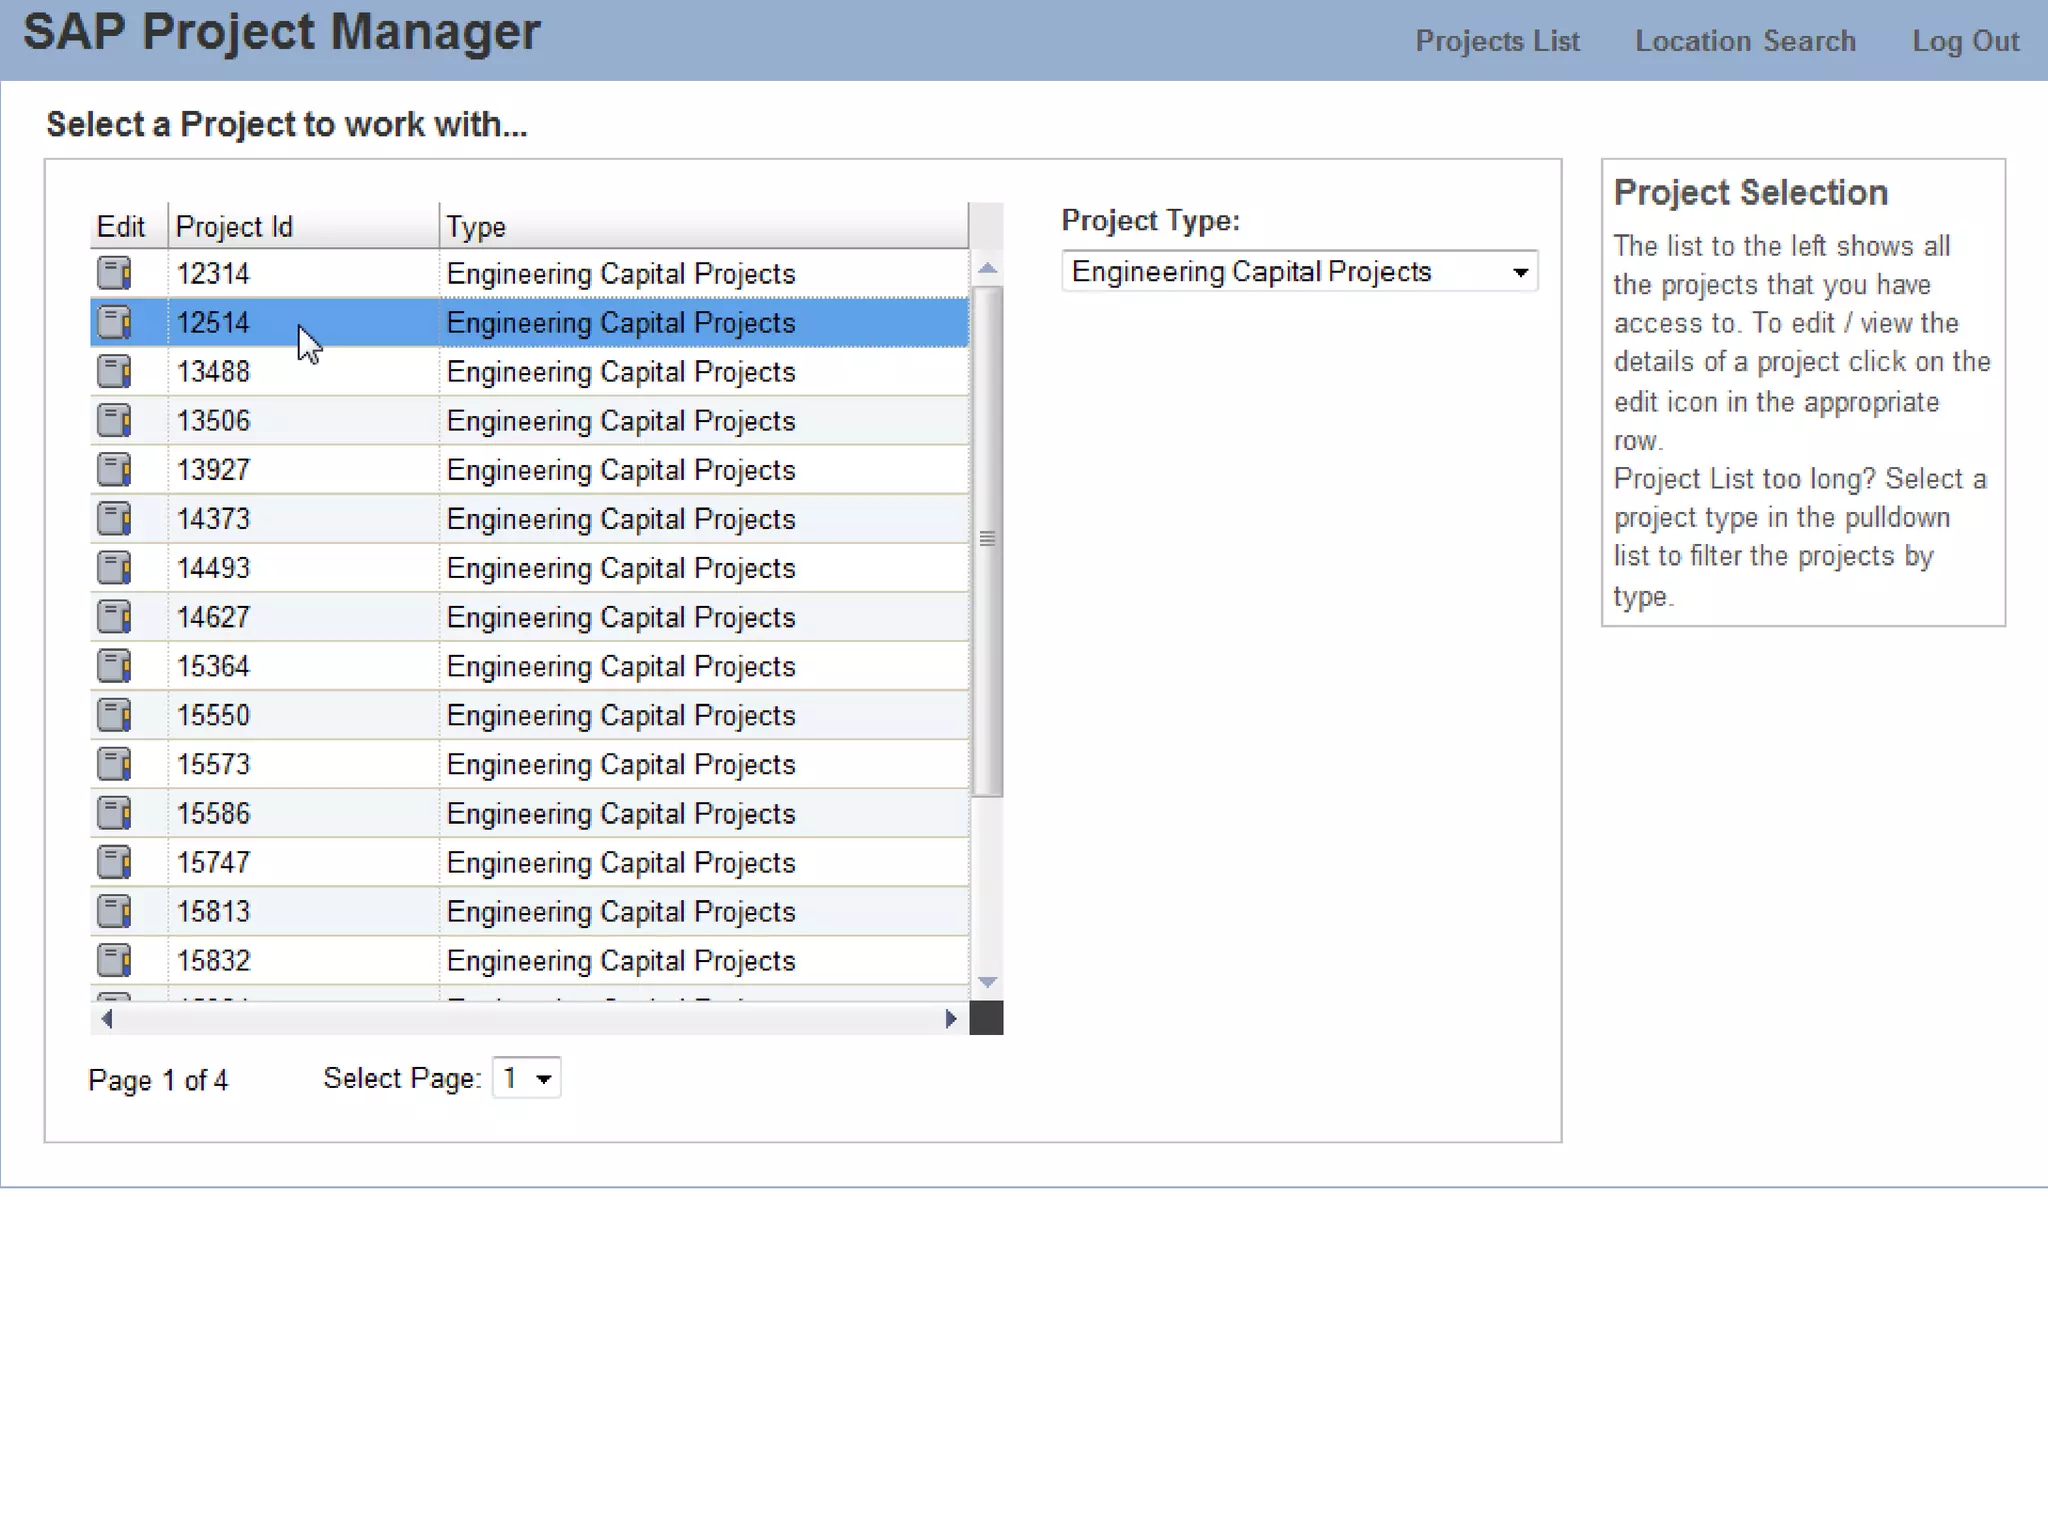This screenshot has width=2048, height=1536.
Task: Open Projects List in top navigation
Action: click(1497, 41)
